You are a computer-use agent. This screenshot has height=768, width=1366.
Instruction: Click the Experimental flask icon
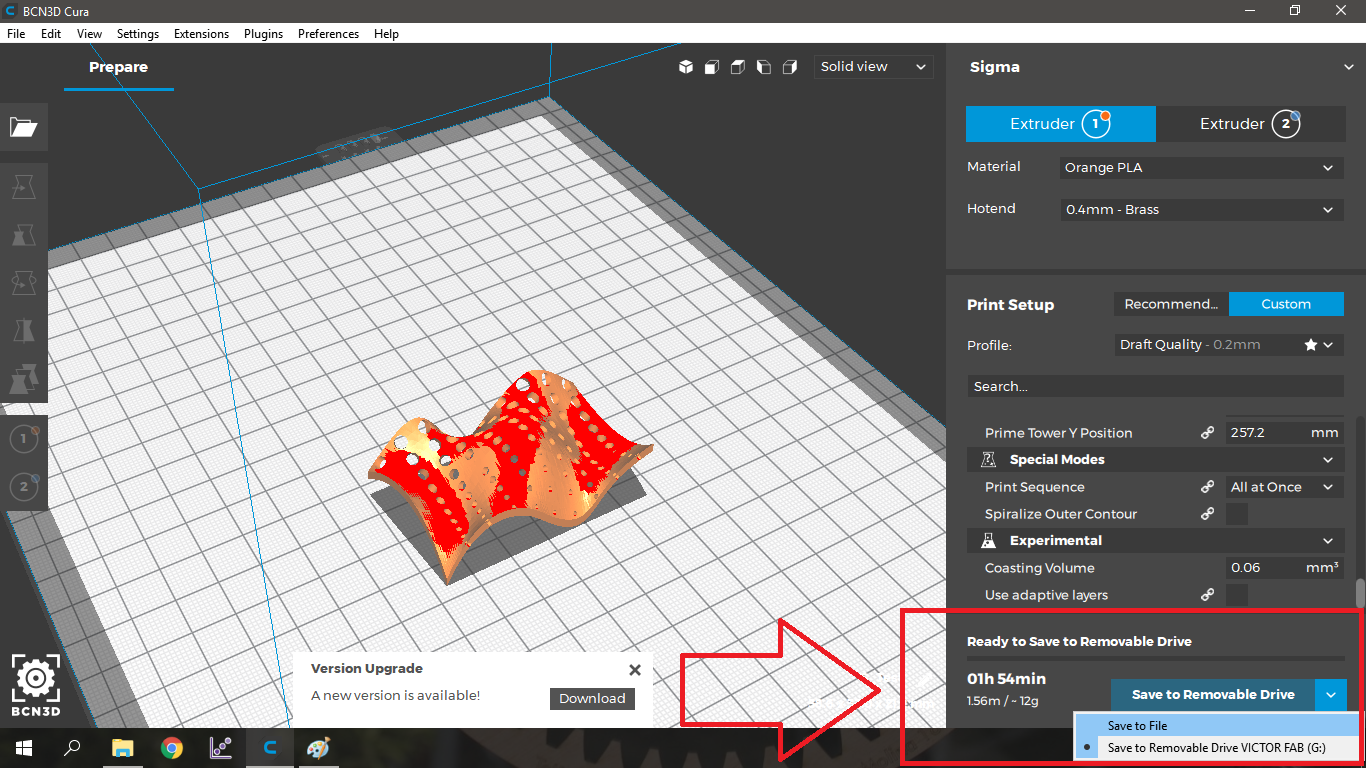click(x=989, y=541)
